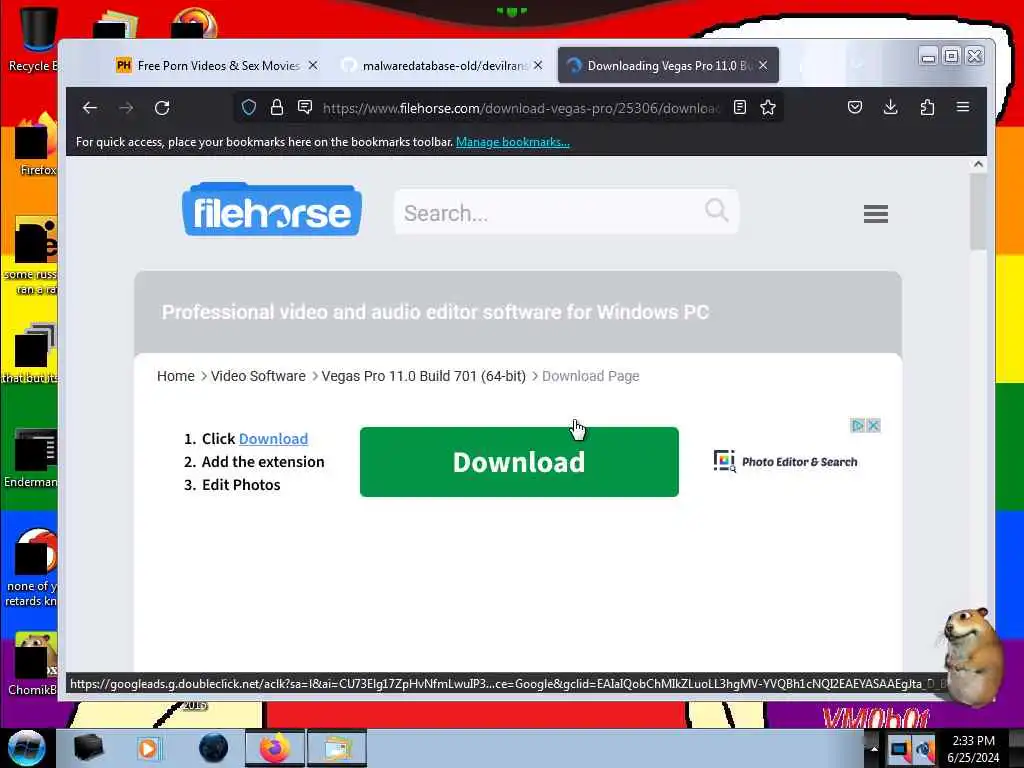
Task: Open tracking protection shield icon
Action: coord(248,107)
